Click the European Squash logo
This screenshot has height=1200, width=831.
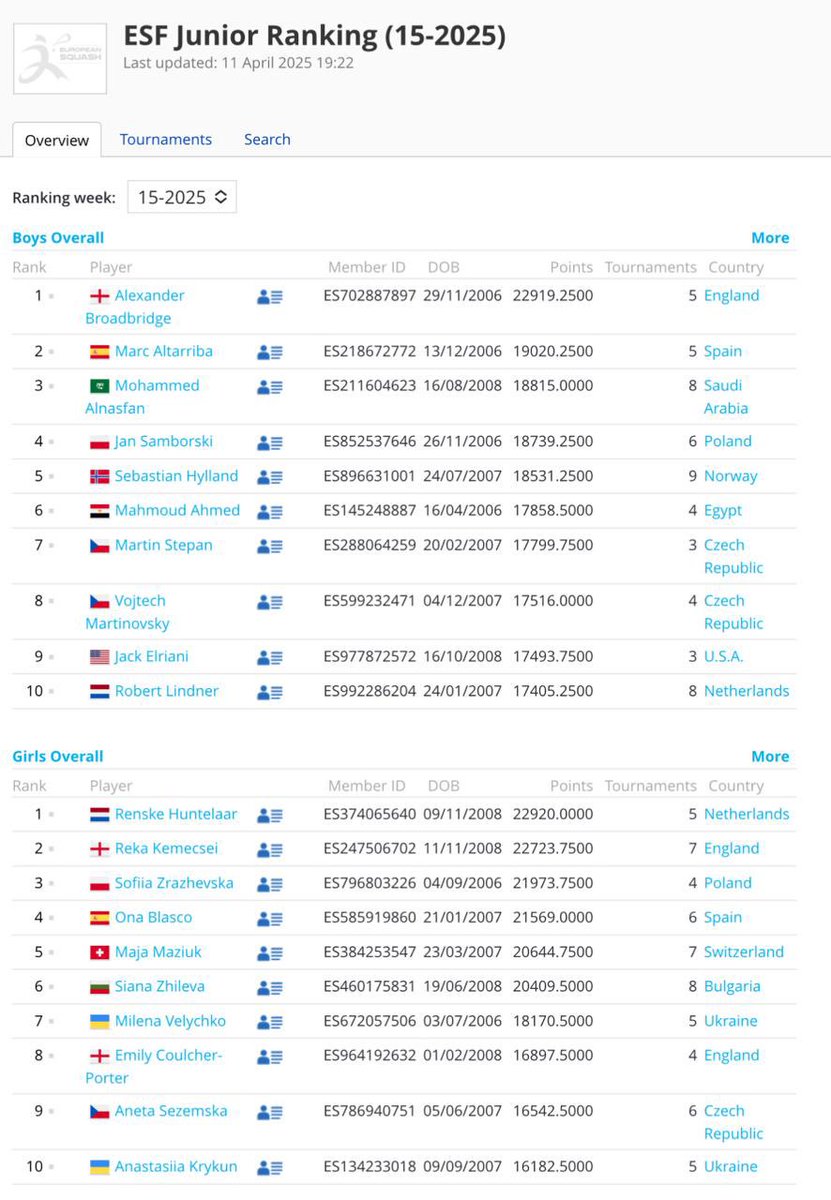pos(60,58)
